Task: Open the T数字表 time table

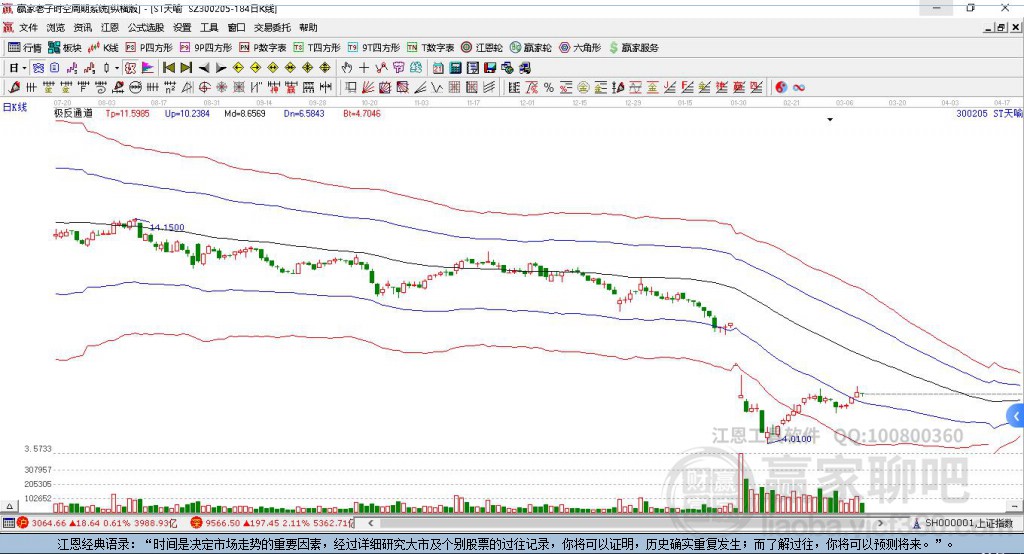Action: 430,48
